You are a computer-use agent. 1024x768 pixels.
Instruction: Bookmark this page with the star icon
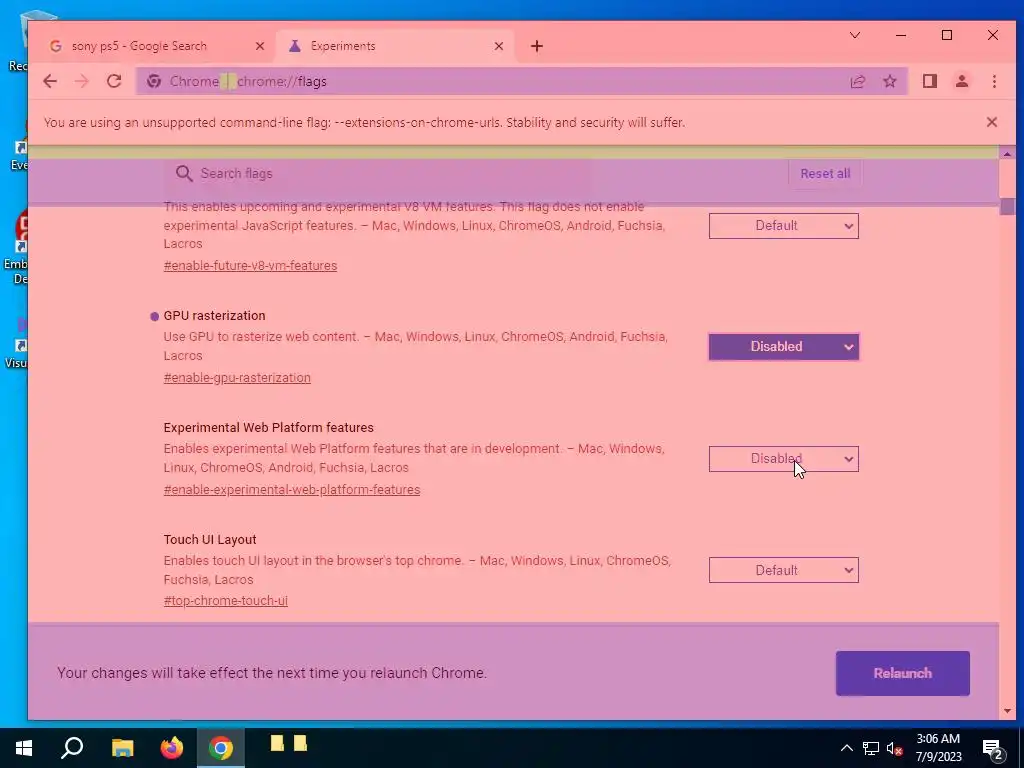point(889,81)
